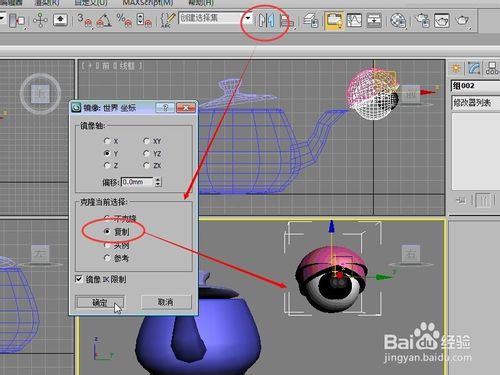Toggle the Percent Snap icon
Viewport: 500px width, 375px height.
click(x=124, y=21)
